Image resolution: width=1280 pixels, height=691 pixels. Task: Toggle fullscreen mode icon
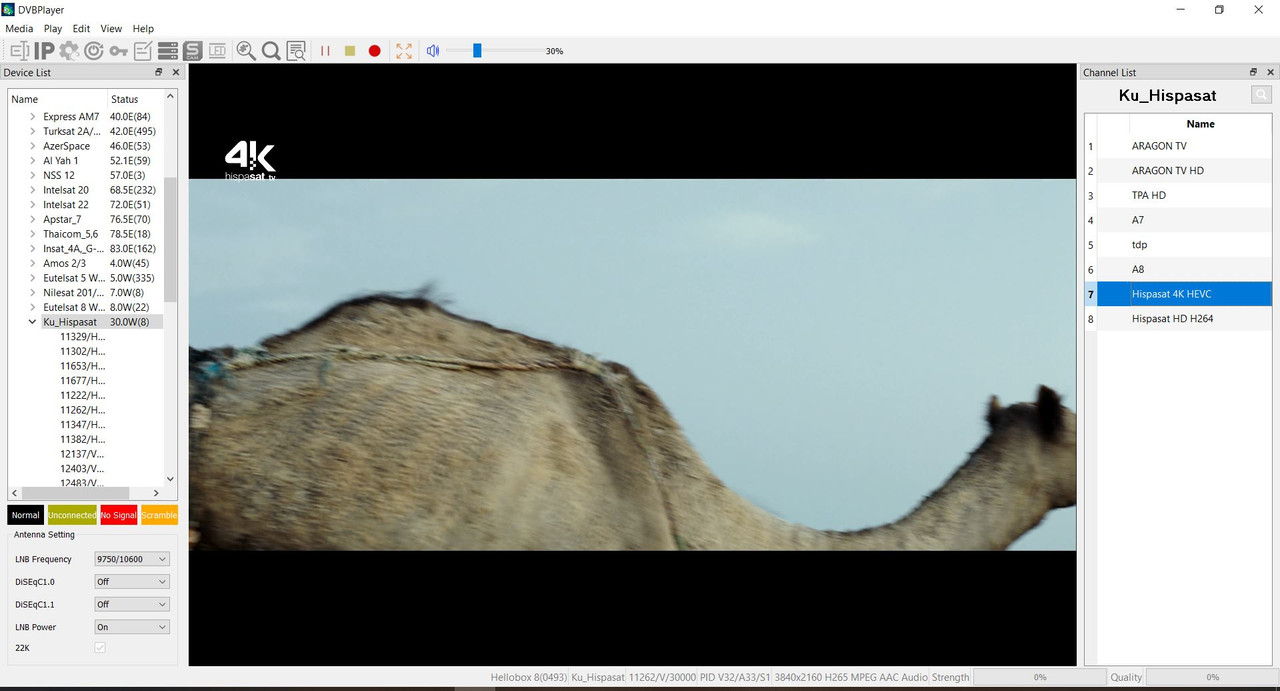click(404, 51)
